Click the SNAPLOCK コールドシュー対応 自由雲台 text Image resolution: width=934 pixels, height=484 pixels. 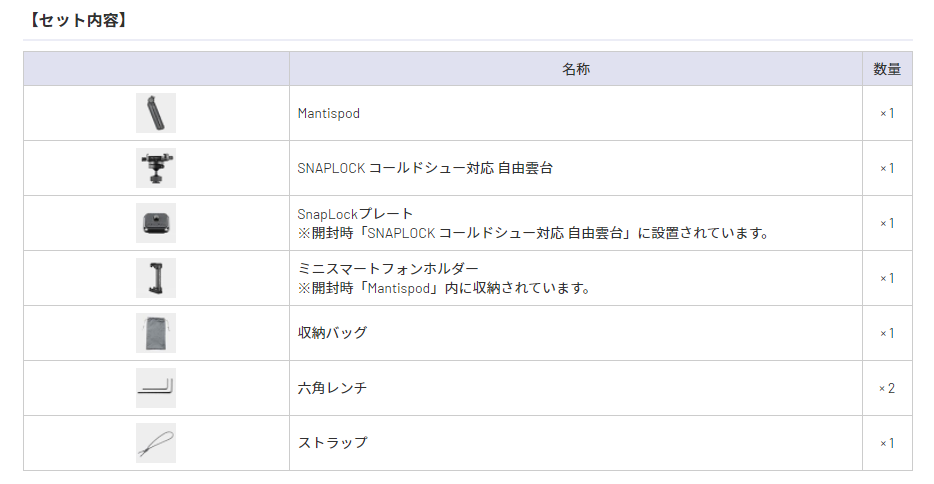pyautogui.click(x=425, y=168)
